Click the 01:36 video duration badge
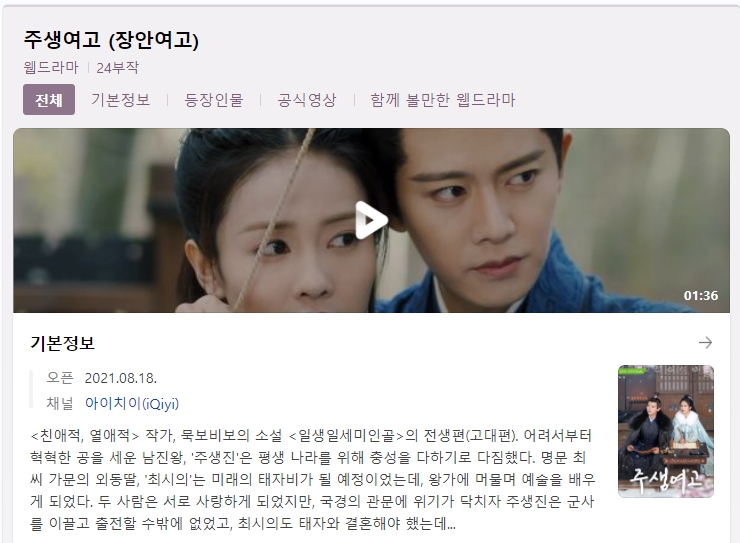This screenshot has width=740, height=543. (701, 295)
